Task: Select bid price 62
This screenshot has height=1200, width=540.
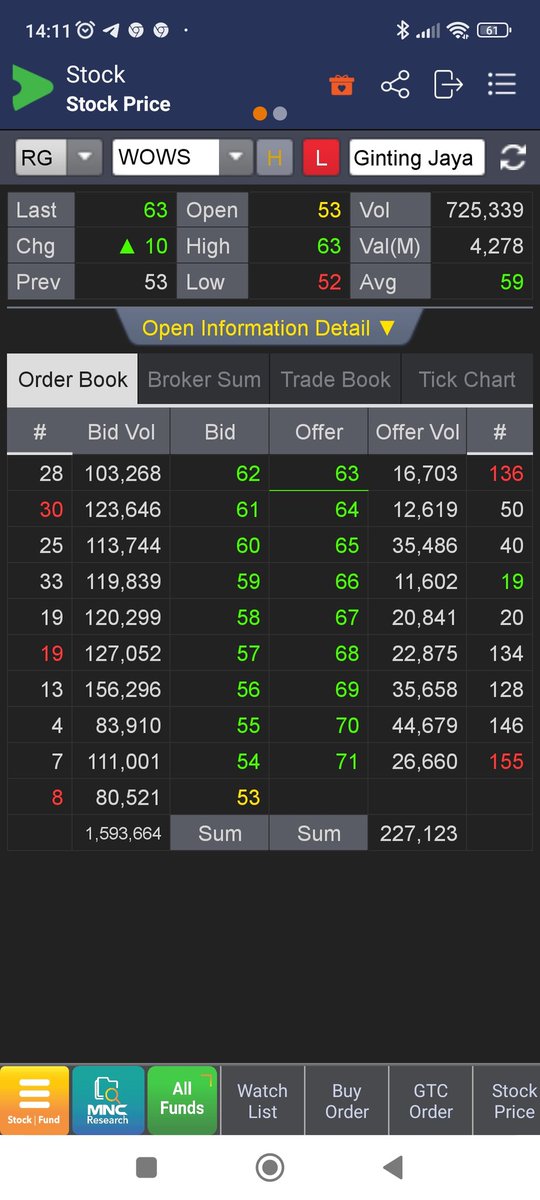Action: (248, 473)
